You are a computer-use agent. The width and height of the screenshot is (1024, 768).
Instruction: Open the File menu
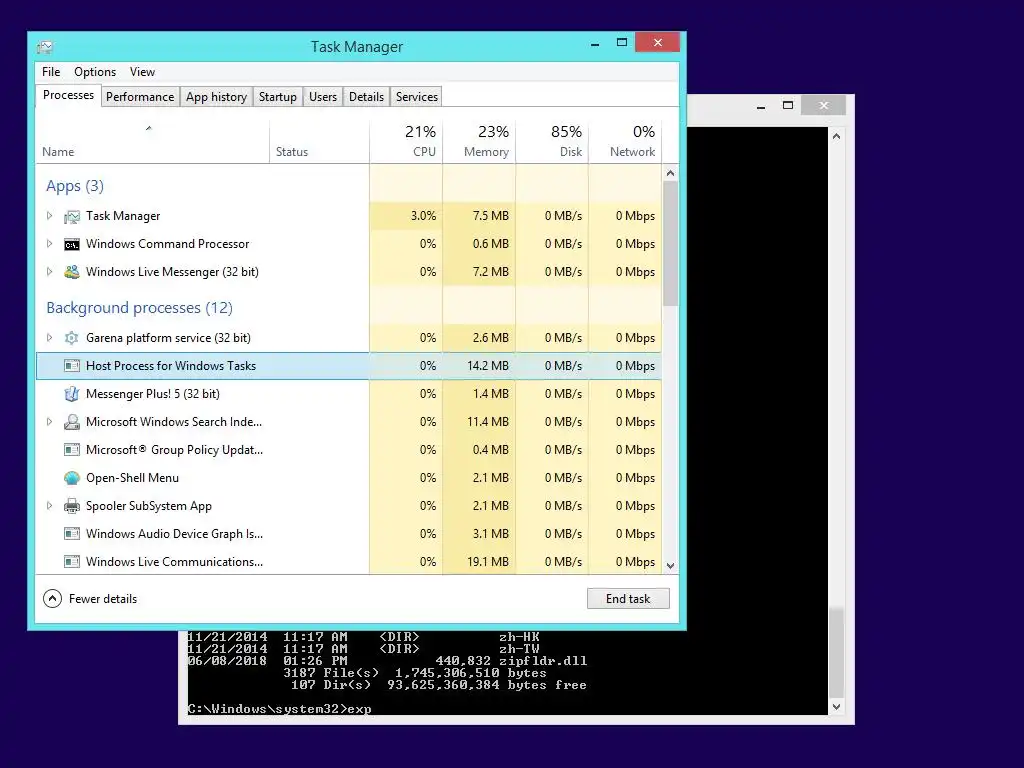pyautogui.click(x=51, y=72)
